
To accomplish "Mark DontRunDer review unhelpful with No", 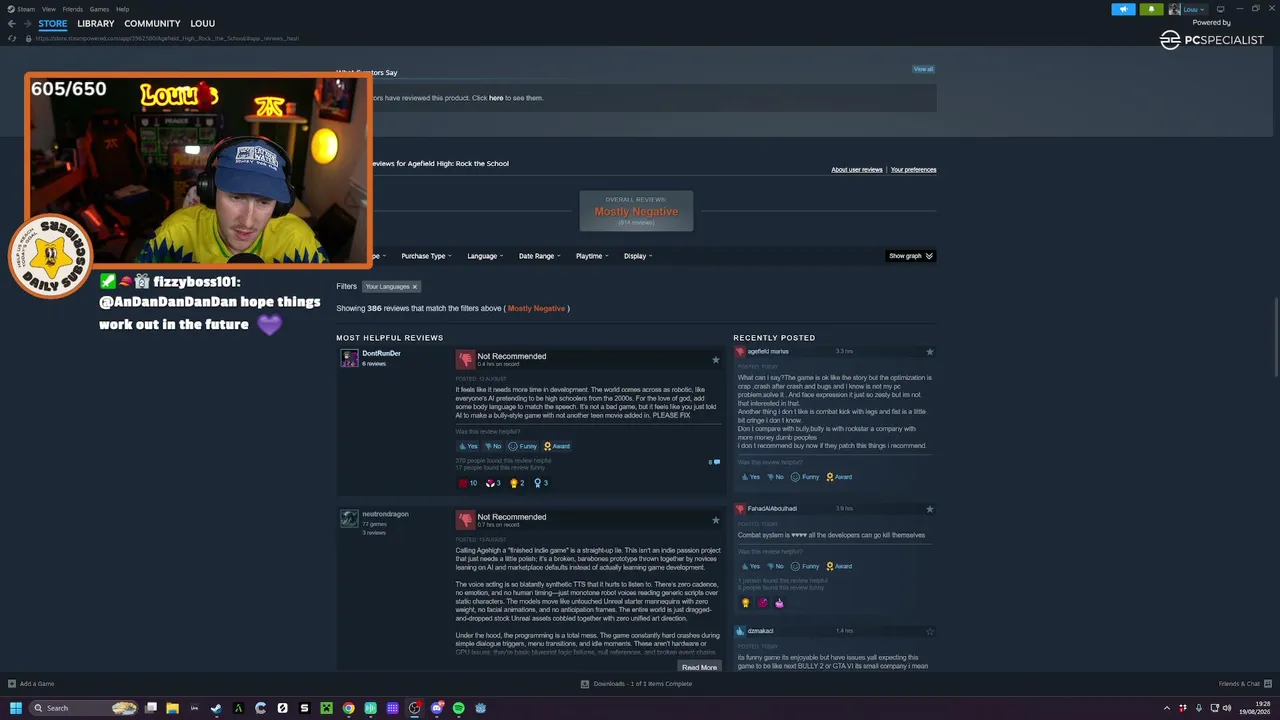I will 492,446.
